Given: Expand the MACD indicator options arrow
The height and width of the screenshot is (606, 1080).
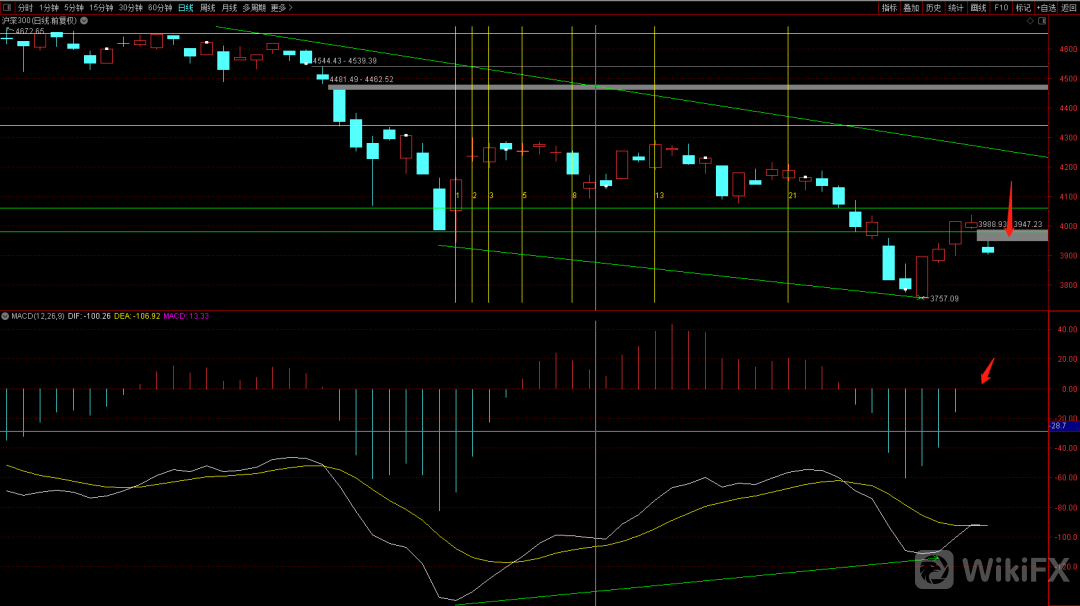Looking at the screenshot, I should click(x=5, y=316).
